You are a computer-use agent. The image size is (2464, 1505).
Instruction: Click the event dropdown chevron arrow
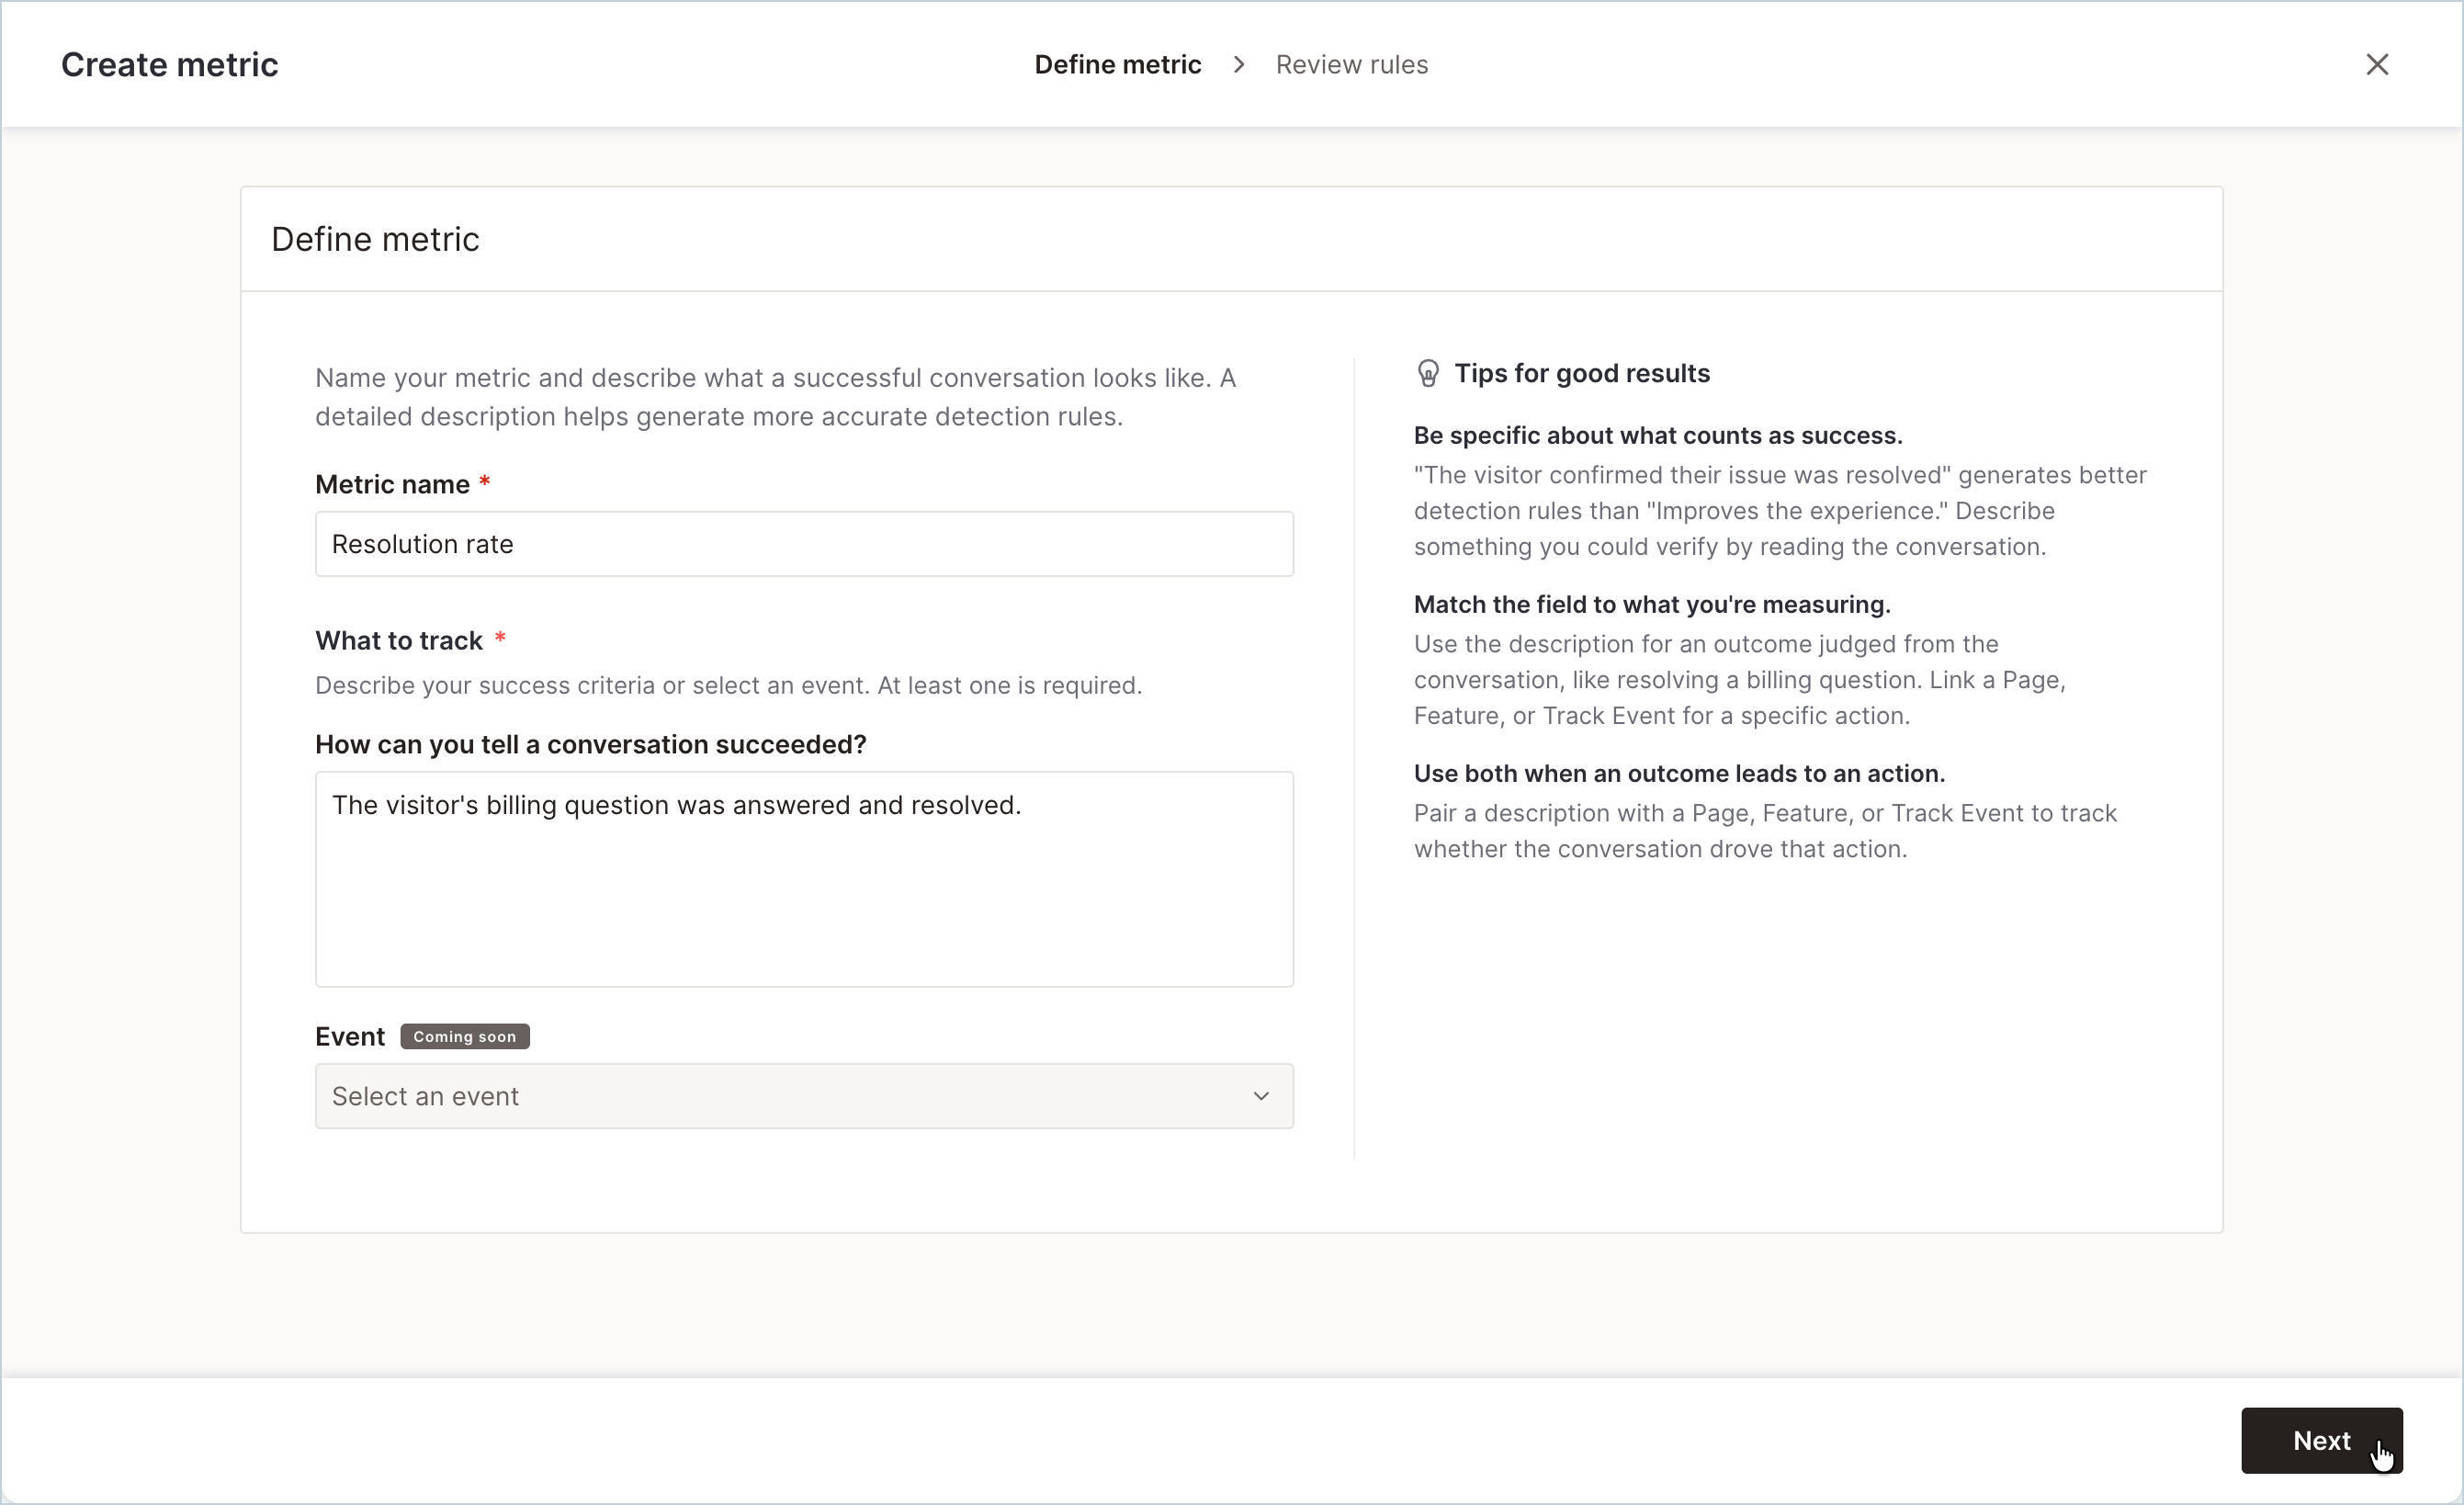(x=1261, y=1096)
